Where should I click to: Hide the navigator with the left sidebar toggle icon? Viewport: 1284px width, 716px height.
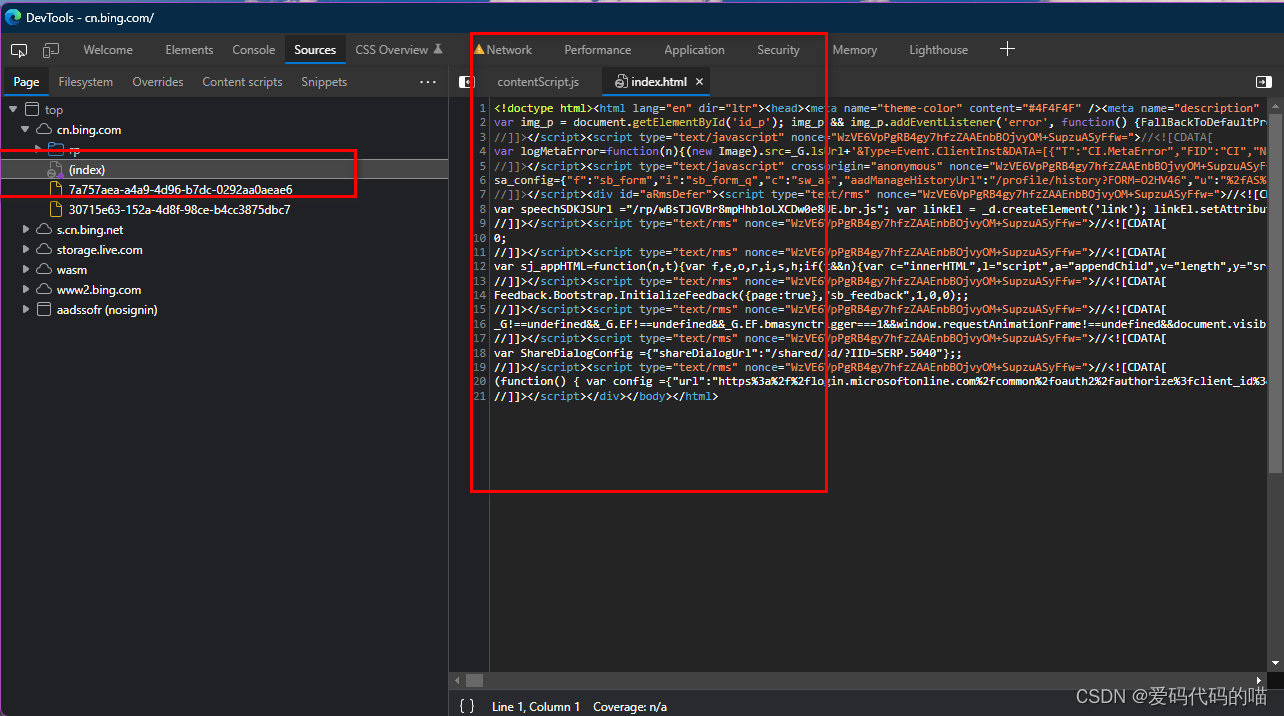(466, 82)
